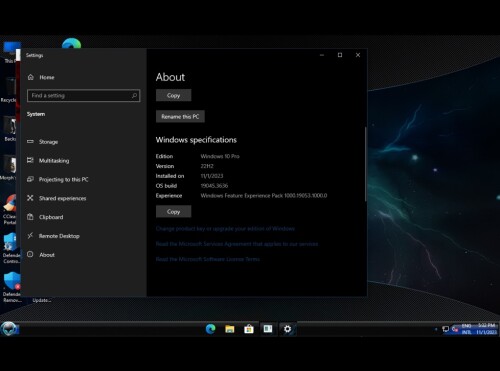The image size is (500, 371).
Task: Open Microsoft Services Agreement link
Action: (x=237, y=244)
